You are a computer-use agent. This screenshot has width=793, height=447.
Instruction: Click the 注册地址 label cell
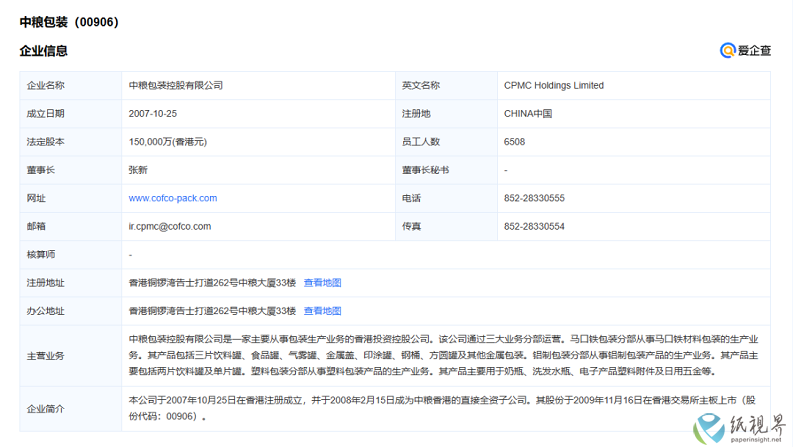(x=71, y=283)
